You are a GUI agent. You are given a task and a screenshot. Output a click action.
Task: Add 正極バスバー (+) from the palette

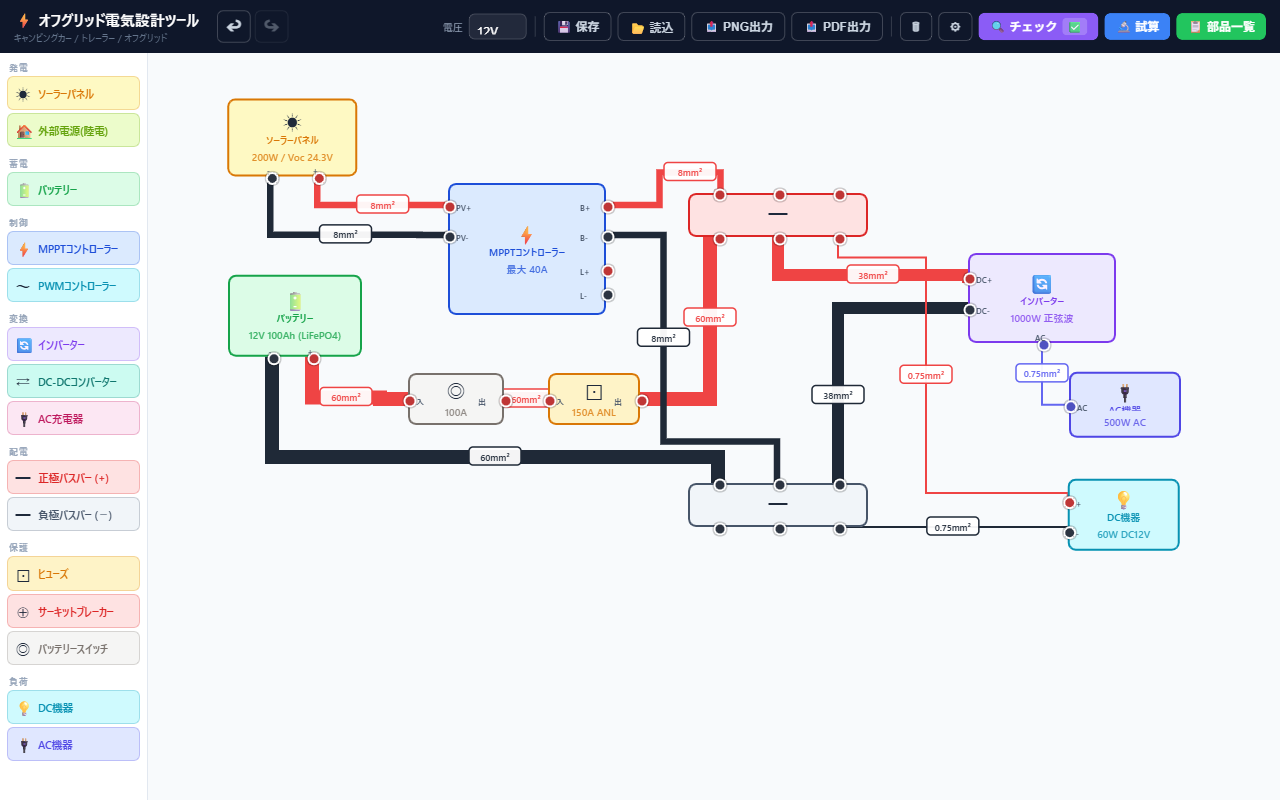pyautogui.click(x=73, y=477)
